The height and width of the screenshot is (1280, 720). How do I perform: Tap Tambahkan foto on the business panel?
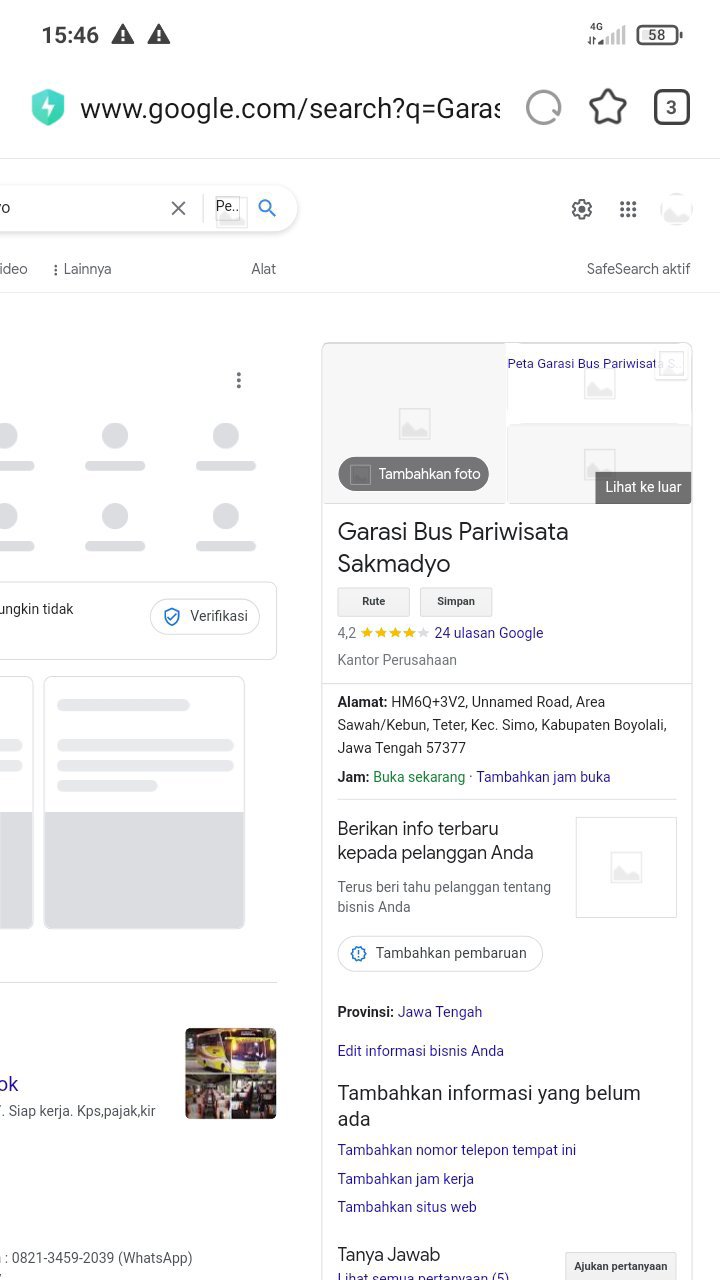point(414,474)
